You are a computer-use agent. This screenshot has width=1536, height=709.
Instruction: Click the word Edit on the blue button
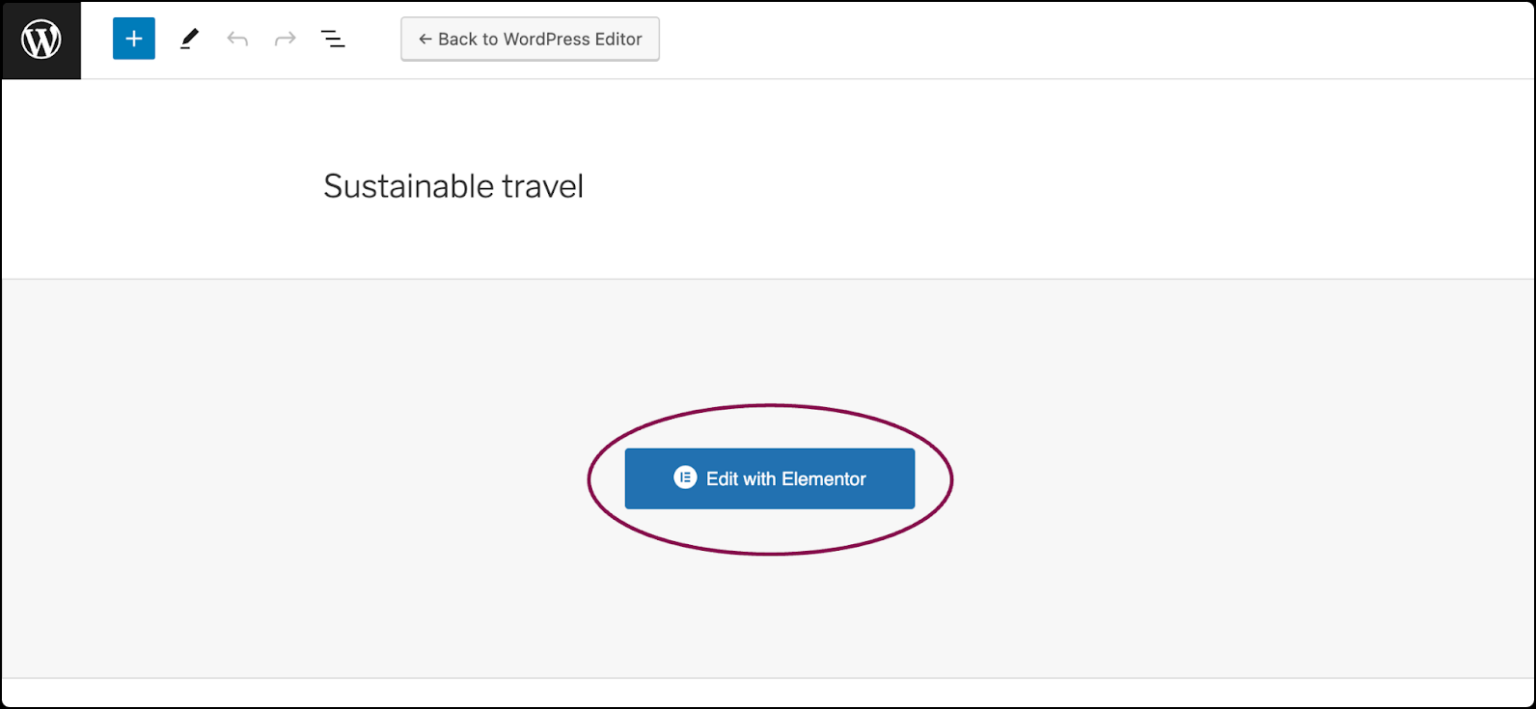click(x=722, y=479)
